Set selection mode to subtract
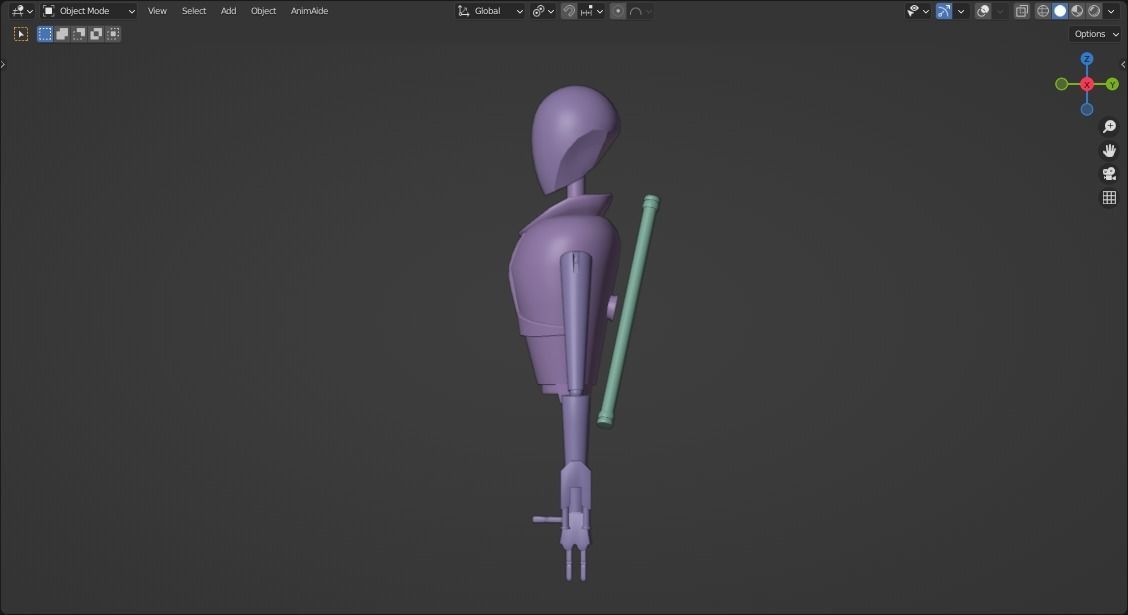 coord(79,34)
